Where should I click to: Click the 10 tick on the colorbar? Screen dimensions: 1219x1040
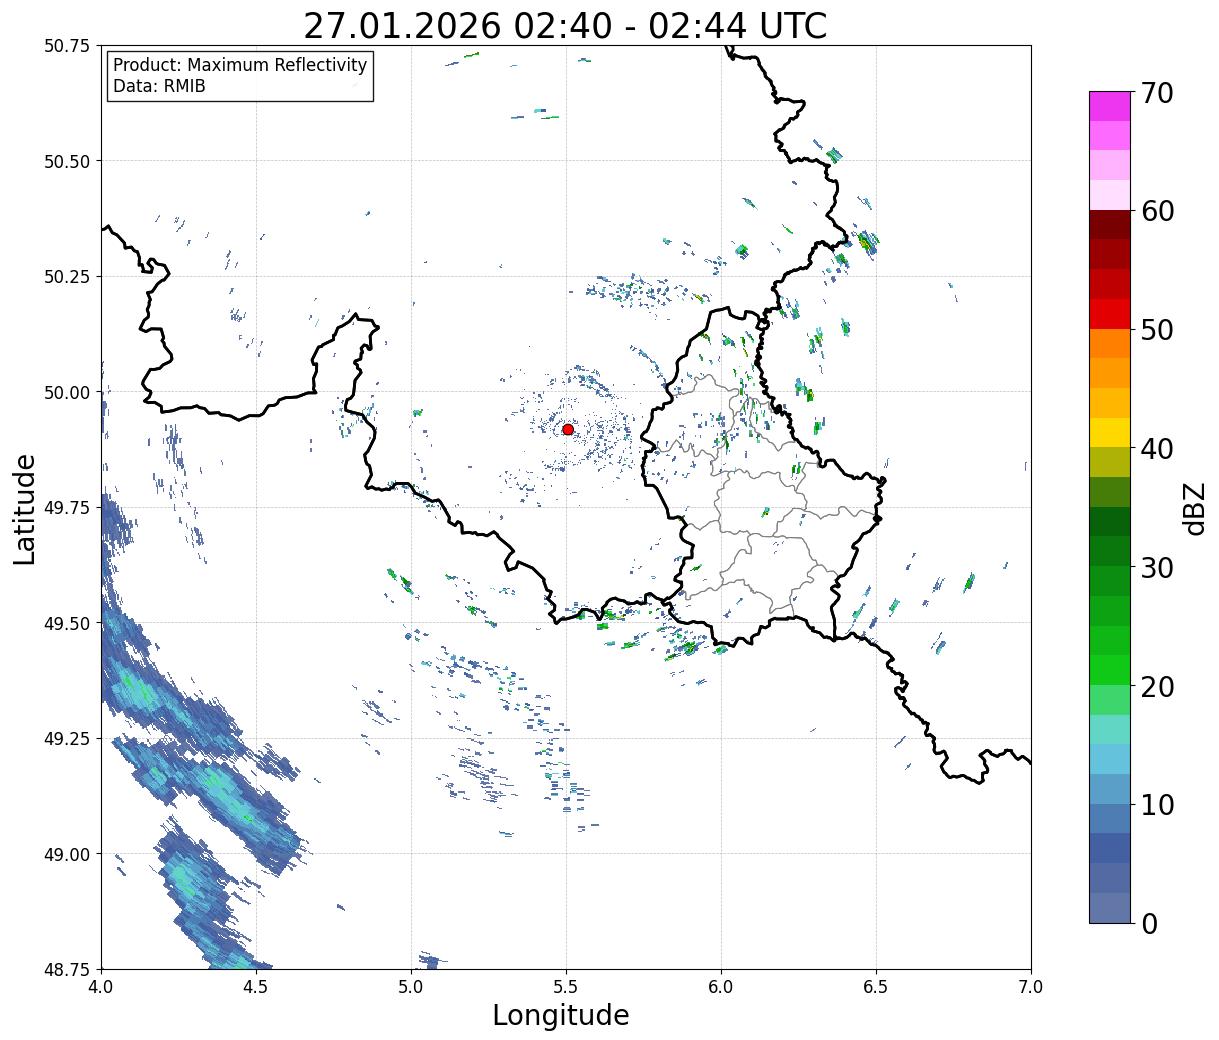pos(1157,804)
